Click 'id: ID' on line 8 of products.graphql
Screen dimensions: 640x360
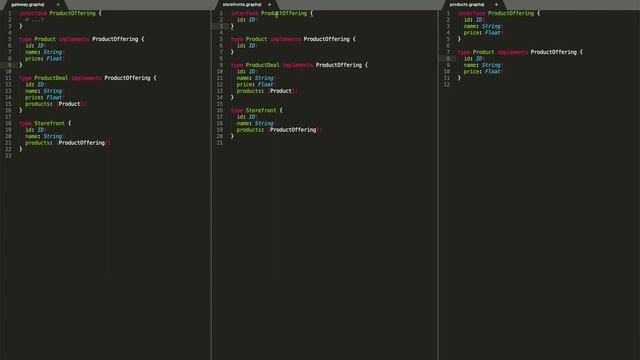[473, 59]
